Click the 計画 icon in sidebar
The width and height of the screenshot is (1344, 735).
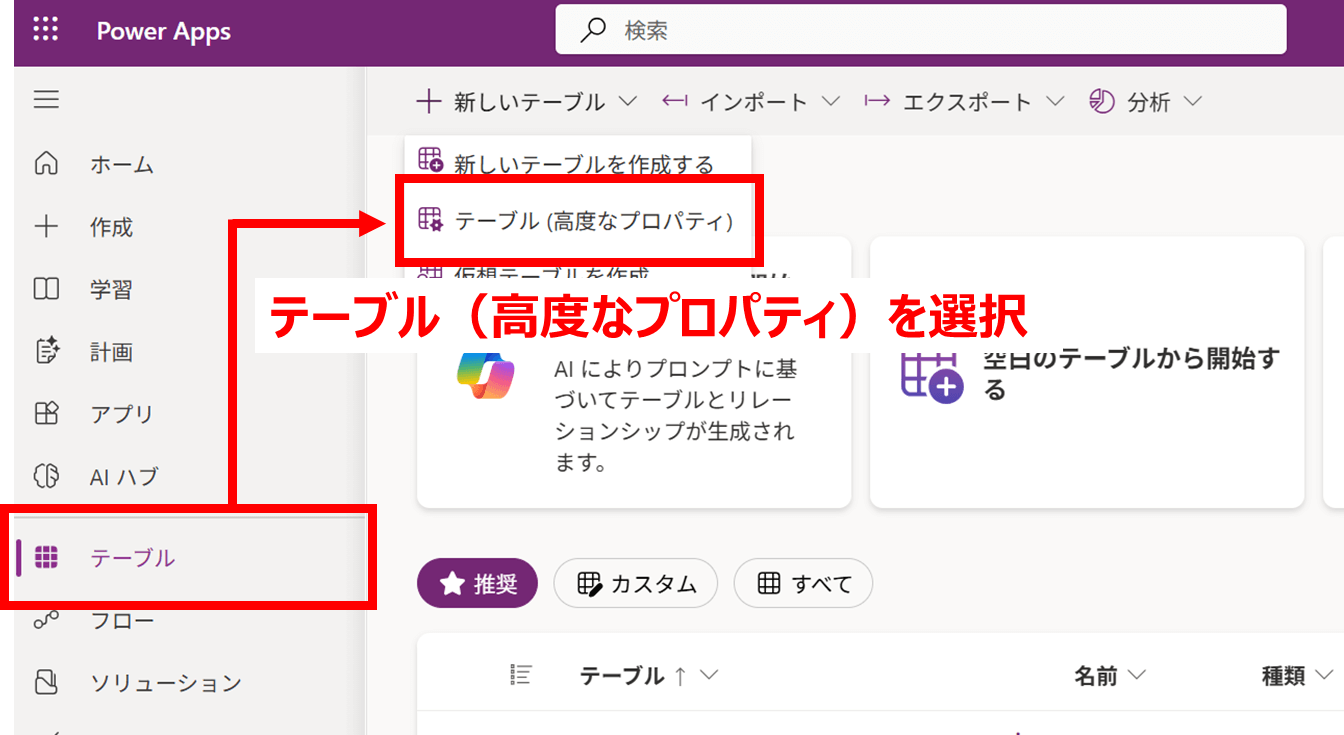(x=46, y=351)
